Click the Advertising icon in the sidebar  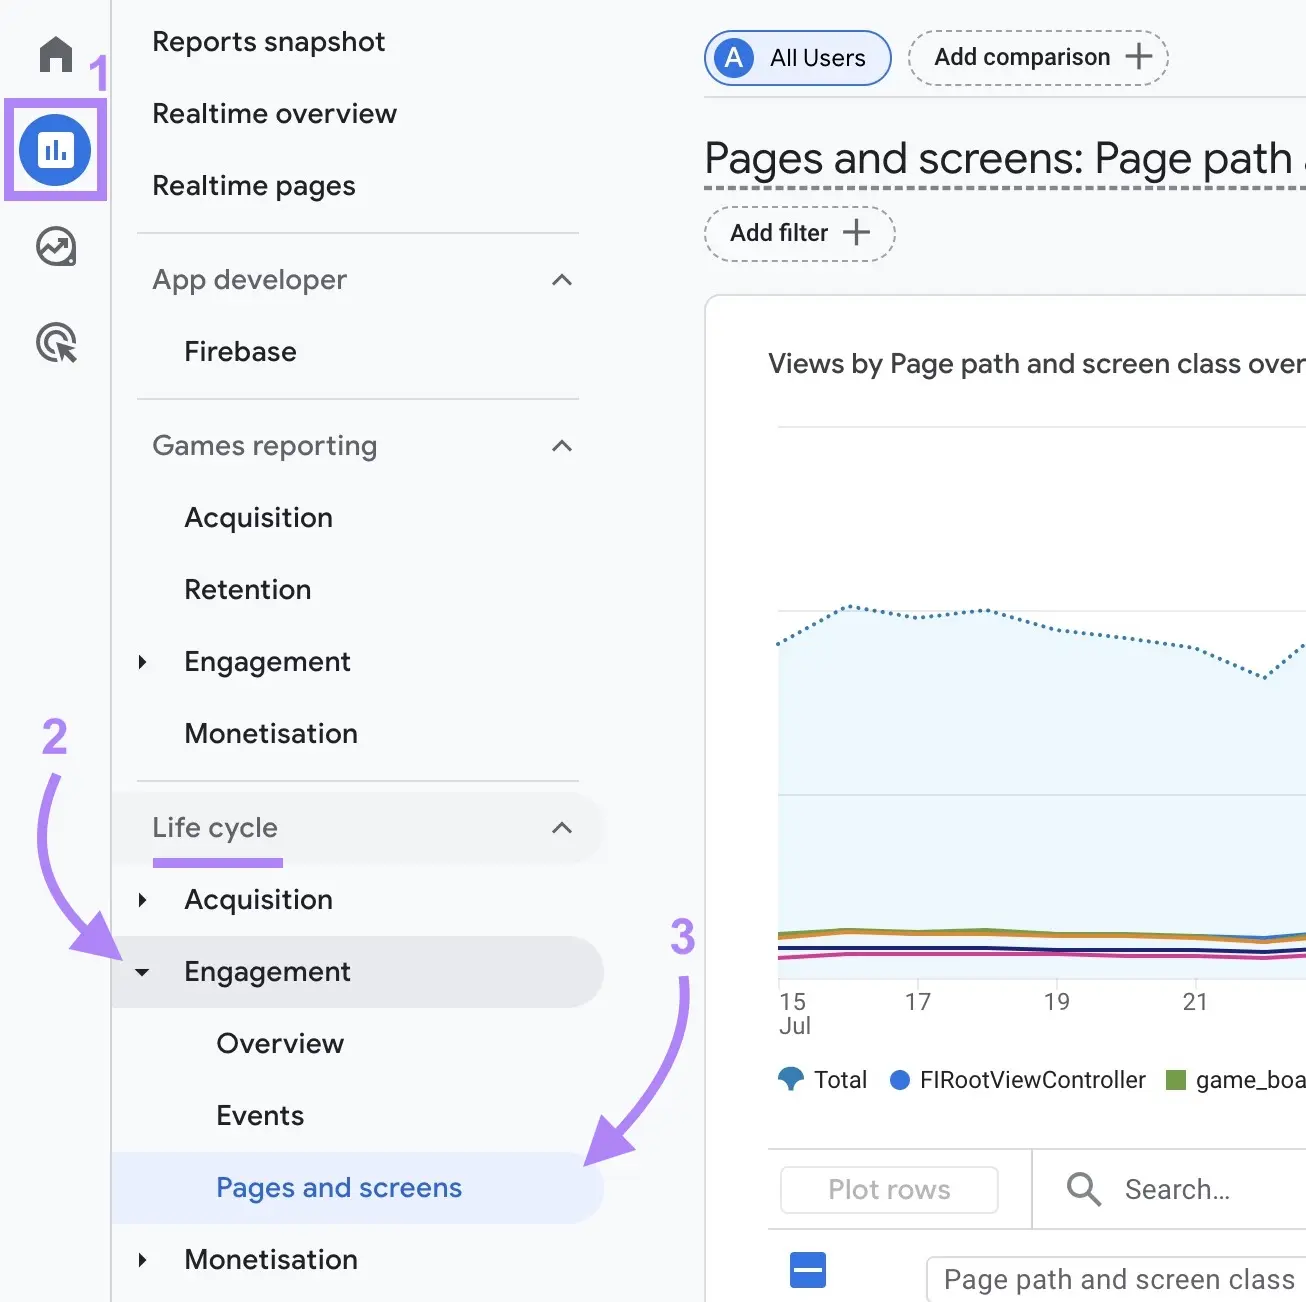pyautogui.click(x=55, y=343)
